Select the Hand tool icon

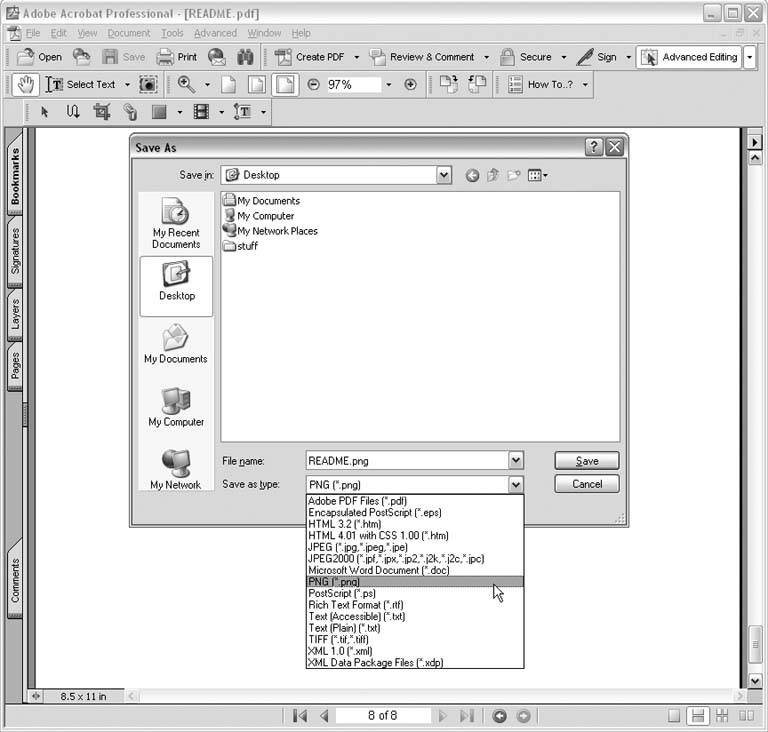[26, 85]
